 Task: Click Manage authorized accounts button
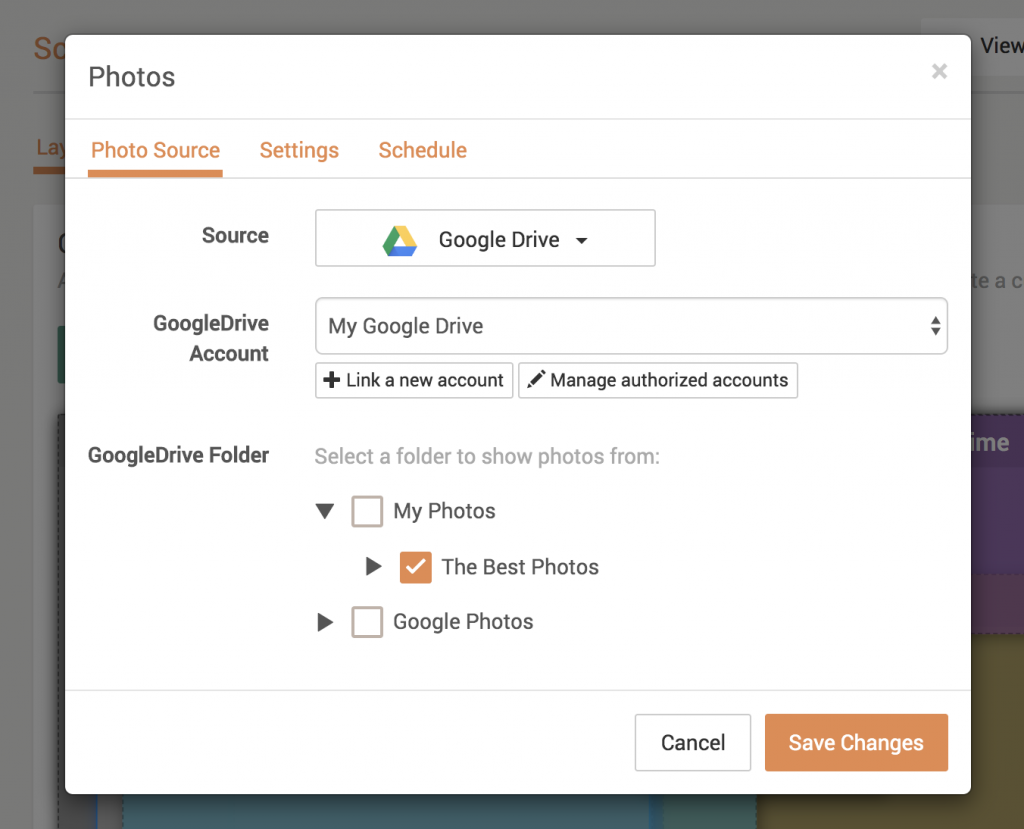tap(658, 380)
